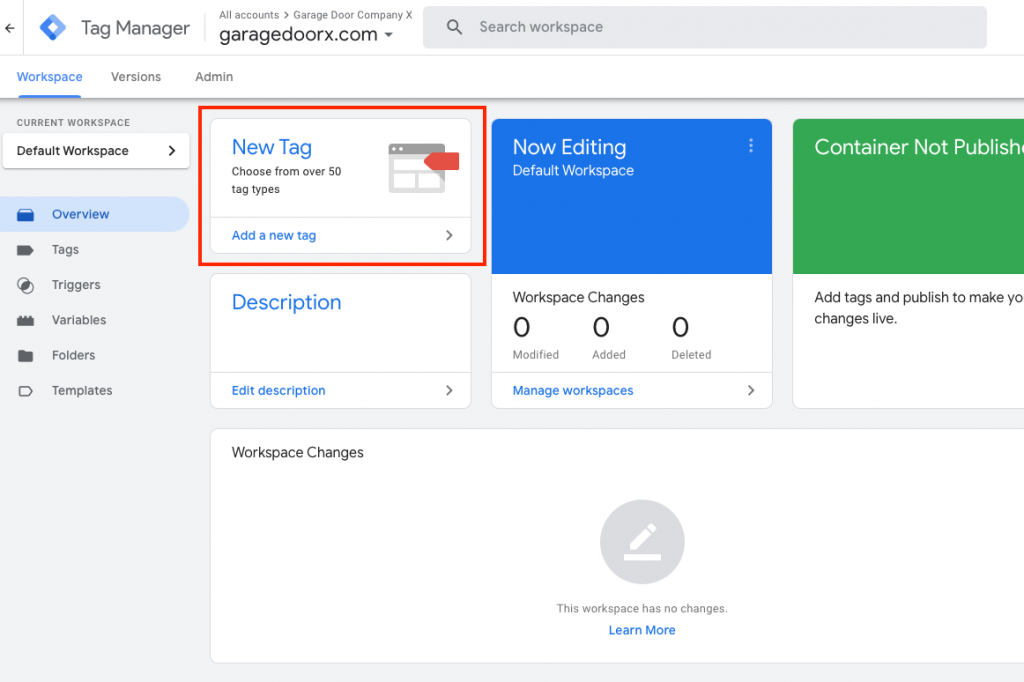Switch to the Workspace tab
Viewport: 1024px width, 682px height.
click(50, 76)
